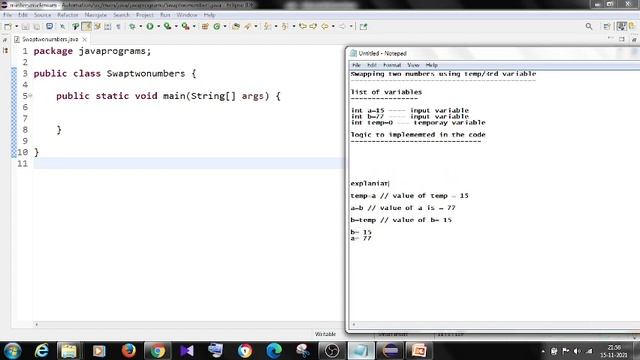640x360 pixels.
Task: Open Notepad's View menu
Action: click(413, 65)
